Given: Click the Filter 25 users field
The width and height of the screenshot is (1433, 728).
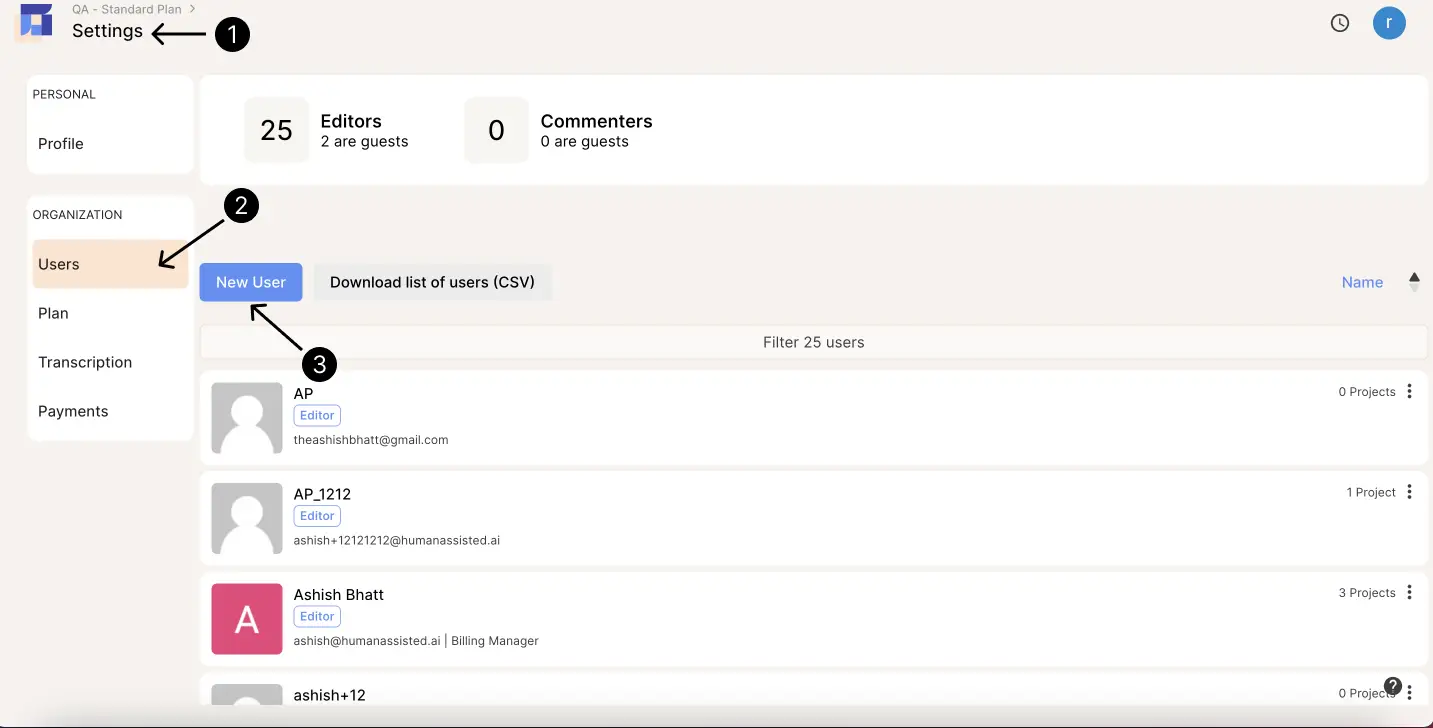Looking at the screenshot, I should [x=814, y=342].
